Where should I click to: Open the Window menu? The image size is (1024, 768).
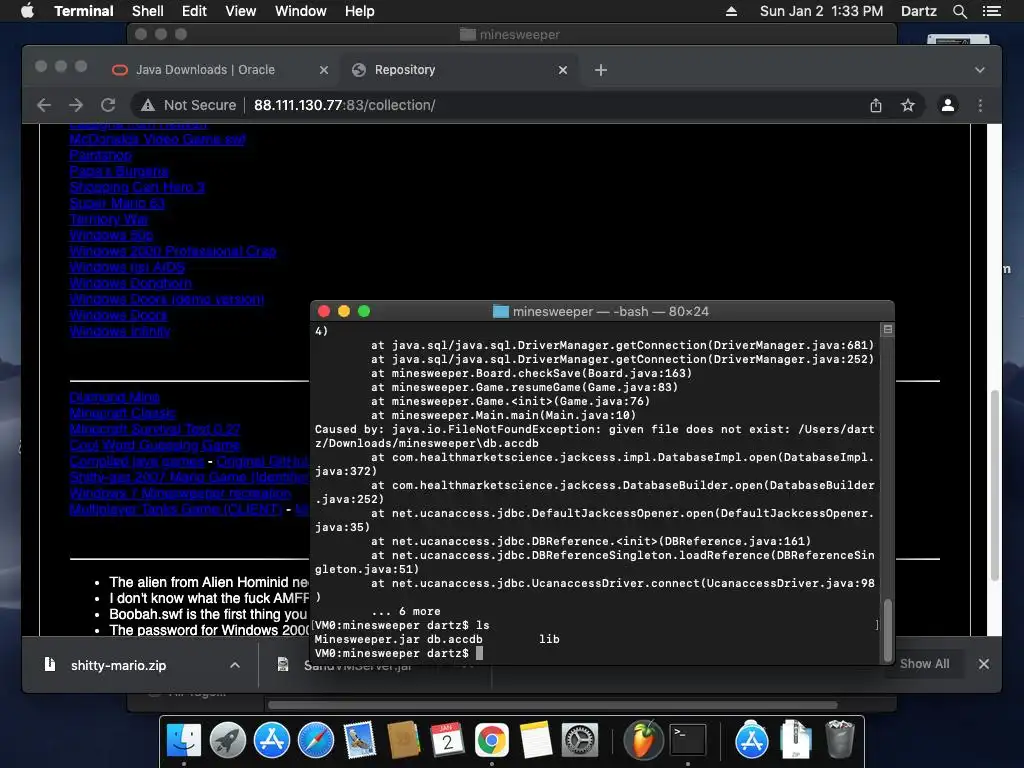[300, 11]
